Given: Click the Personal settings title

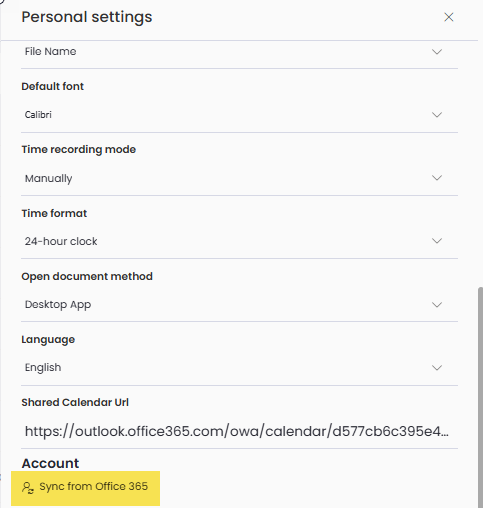Looking at the screenshot, I should (87, 17).
